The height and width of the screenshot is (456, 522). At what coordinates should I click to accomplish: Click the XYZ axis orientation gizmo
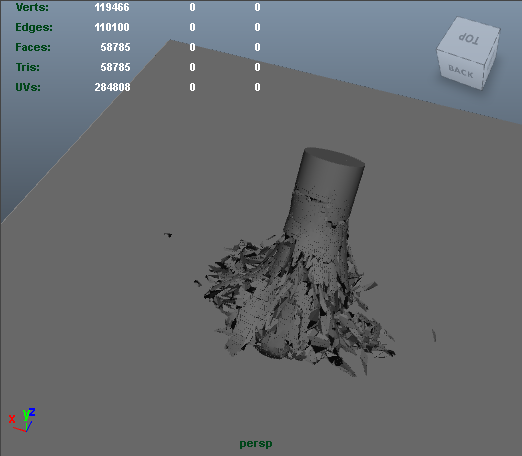[x=22, y=420]
